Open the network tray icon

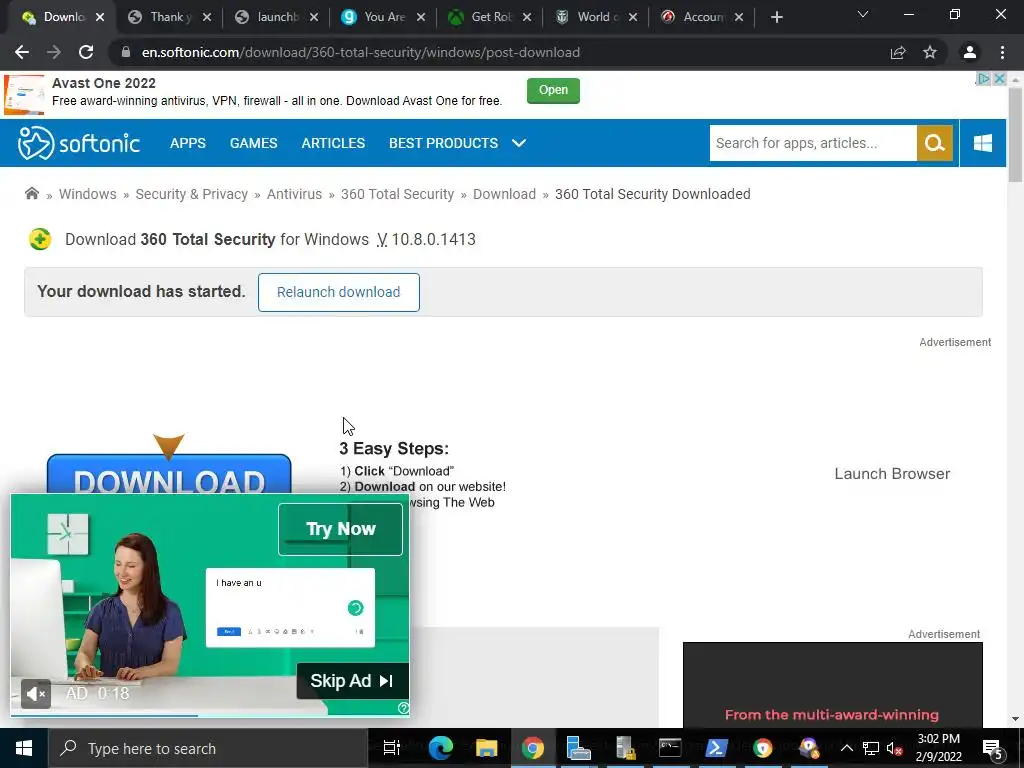871,748
